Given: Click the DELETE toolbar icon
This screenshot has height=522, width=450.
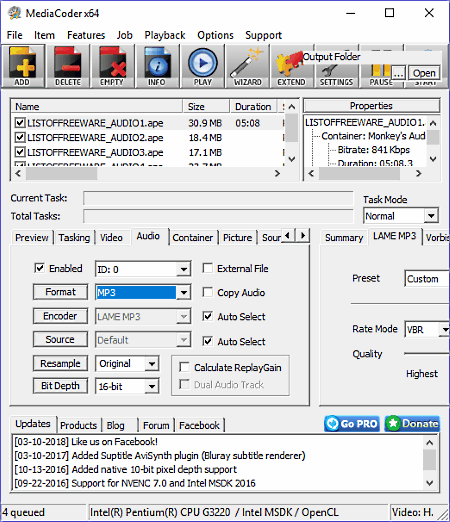Looking at the screenshot, I should 68,66.
